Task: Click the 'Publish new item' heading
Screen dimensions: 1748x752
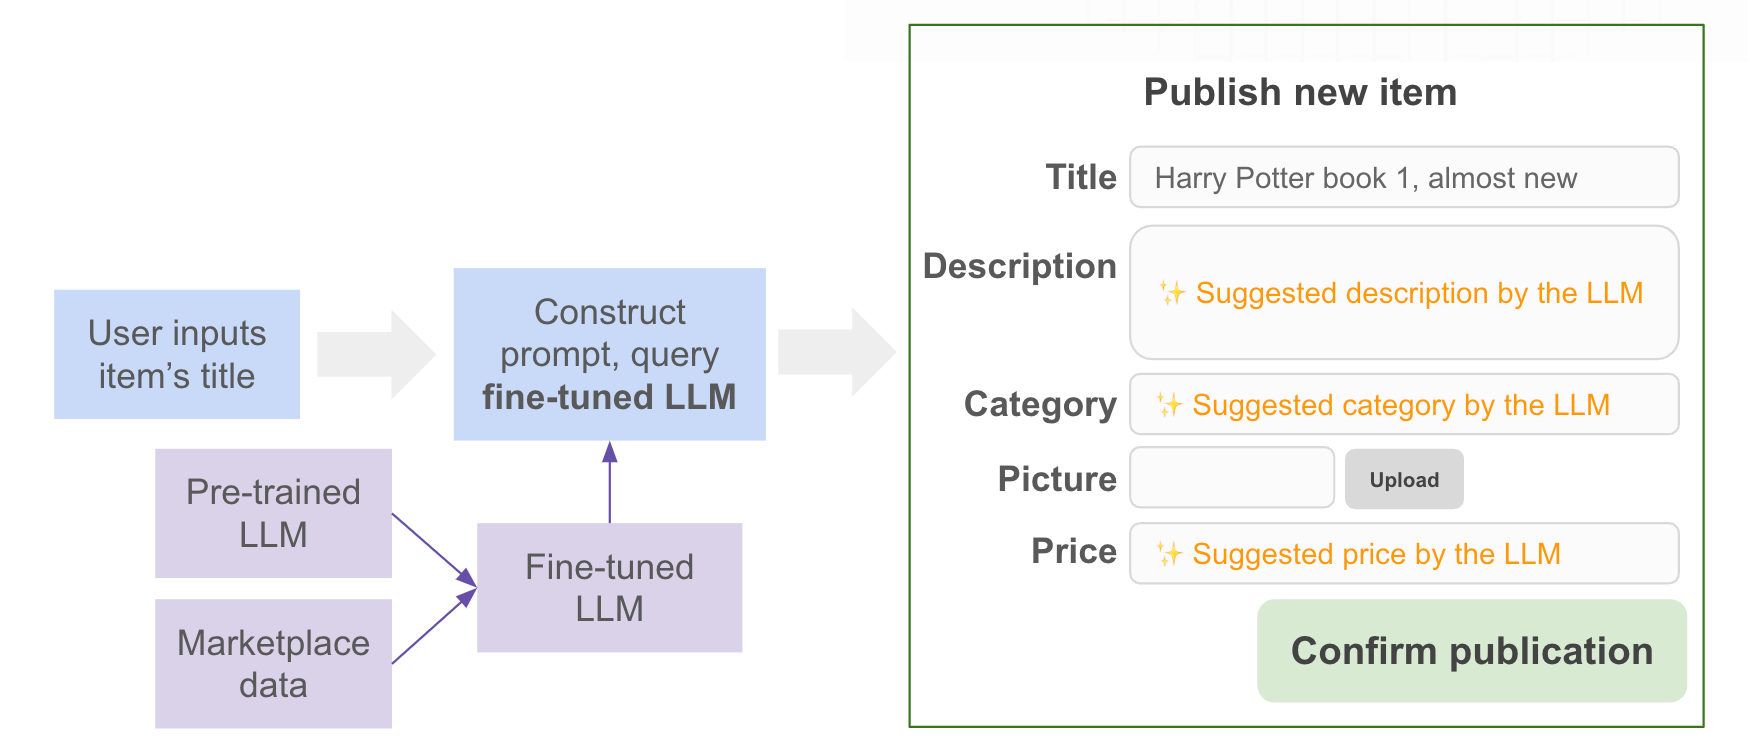Action: coord(1300,93)
